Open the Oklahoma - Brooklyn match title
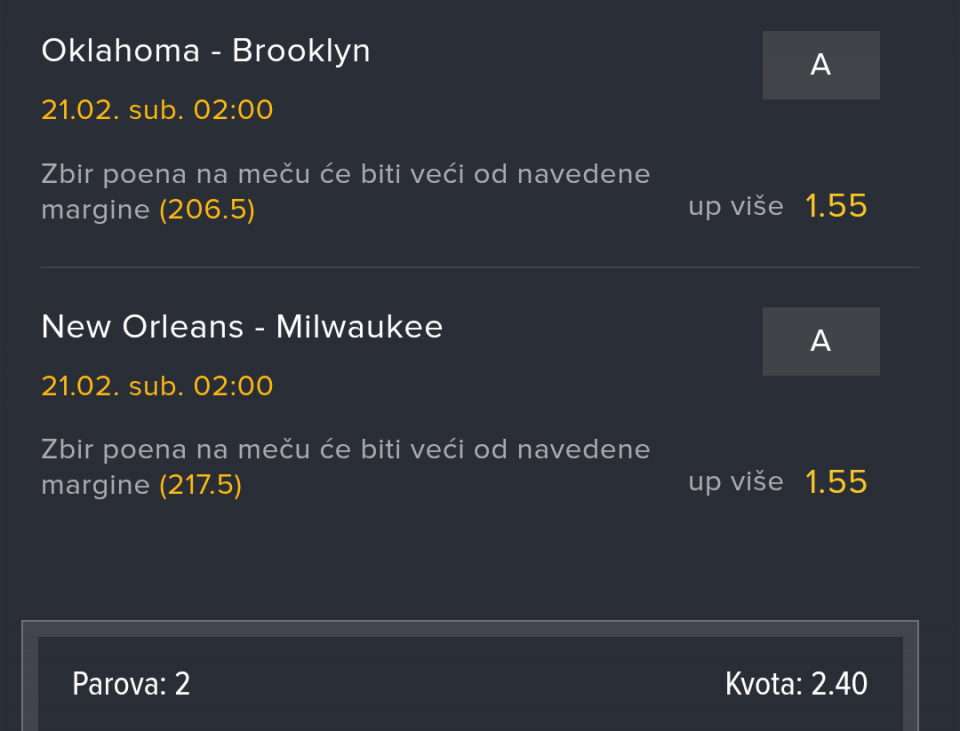Image resolution: width=960 pixels, height=731 pixels. coord(206,51)
